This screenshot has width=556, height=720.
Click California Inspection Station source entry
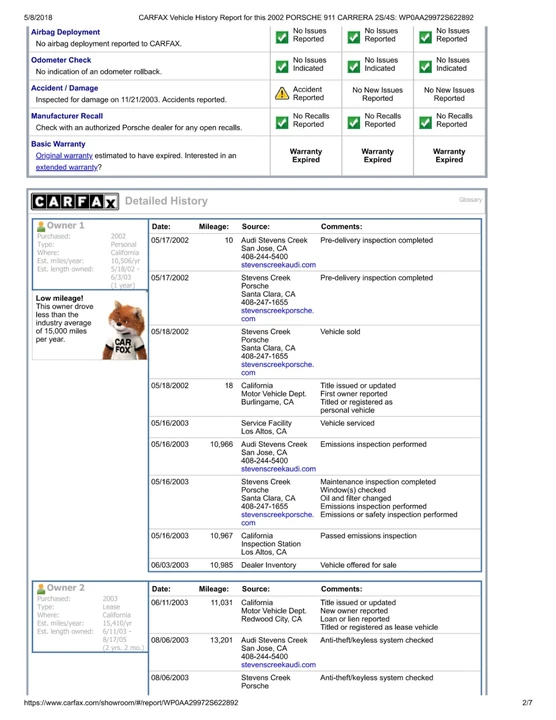[271, 544]
